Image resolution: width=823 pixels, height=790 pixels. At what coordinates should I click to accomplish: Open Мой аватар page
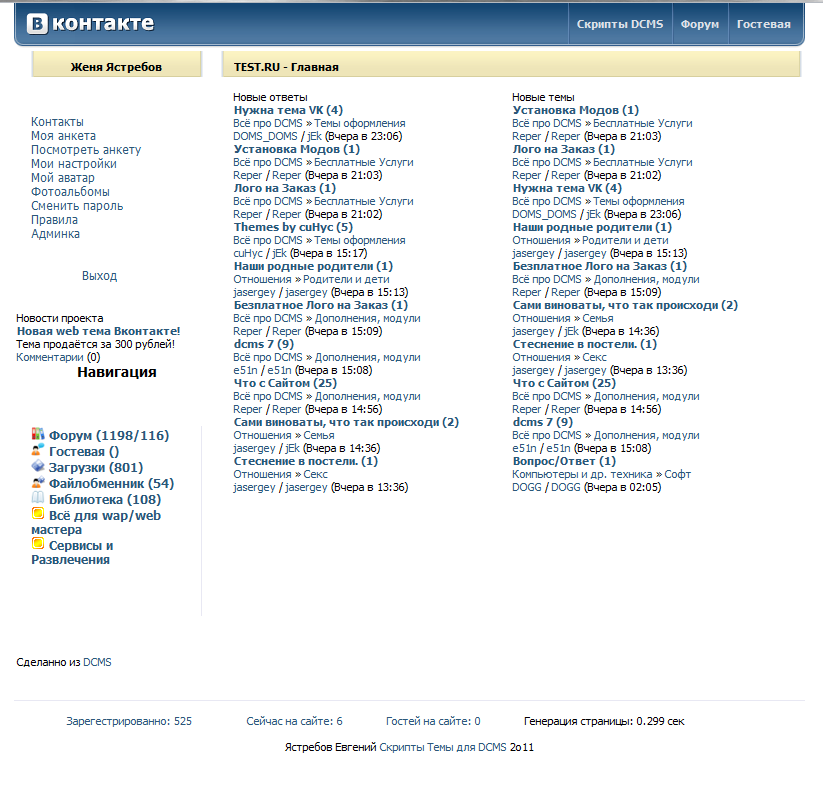pyautogui.click(x=63, y=178)
